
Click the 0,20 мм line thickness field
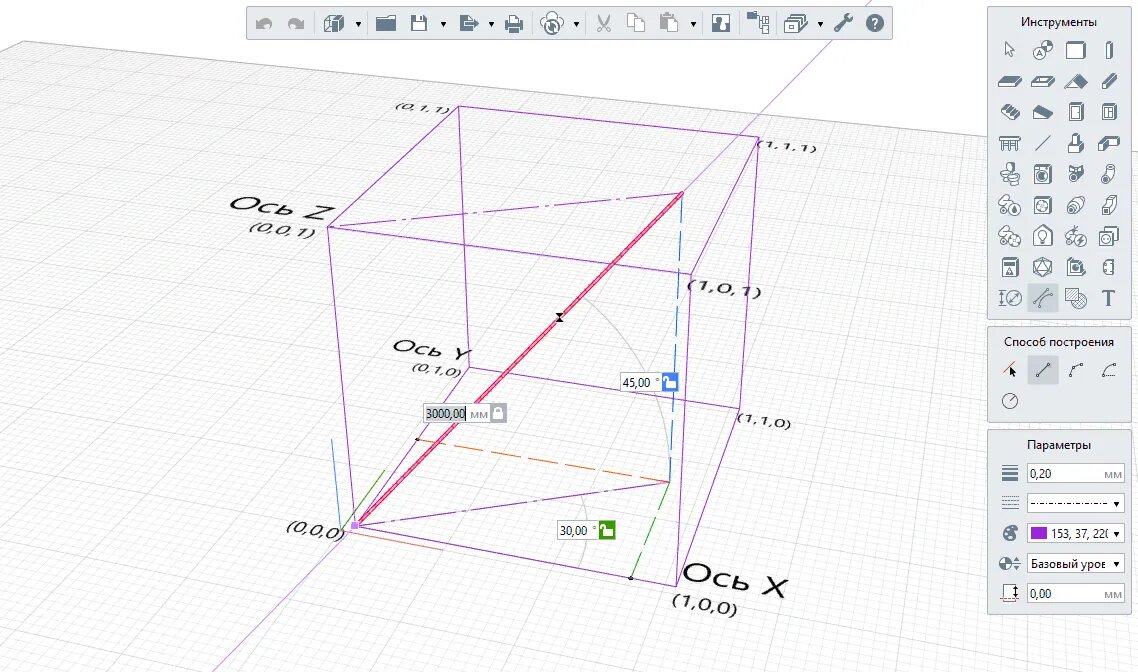pos(1076,473)
